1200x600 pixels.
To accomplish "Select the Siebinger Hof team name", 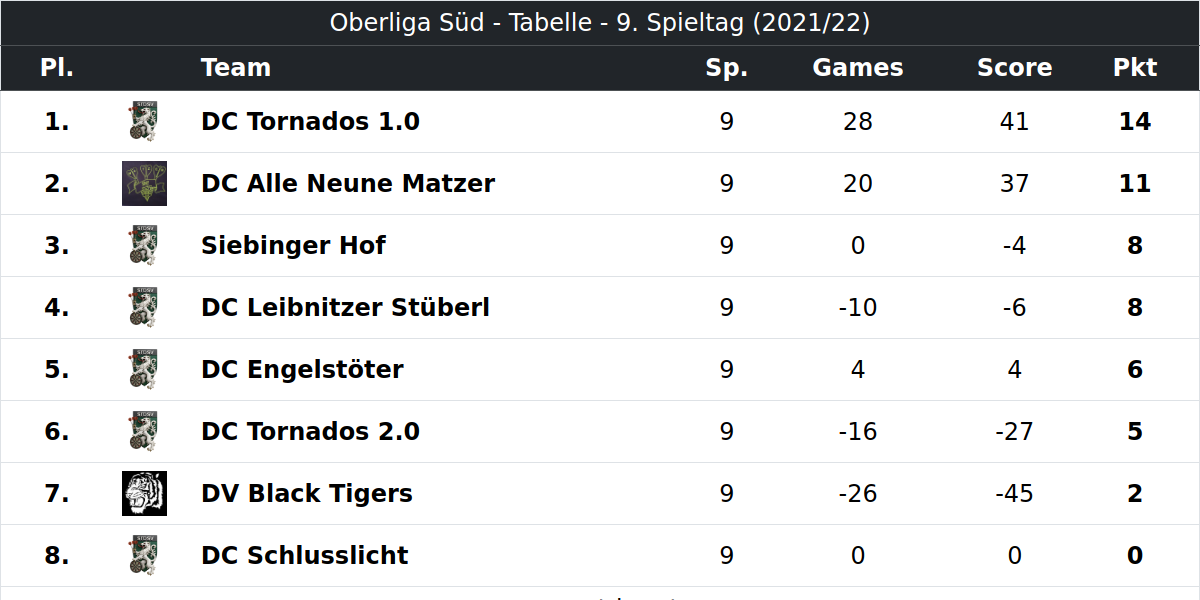I will pos(293,246).
